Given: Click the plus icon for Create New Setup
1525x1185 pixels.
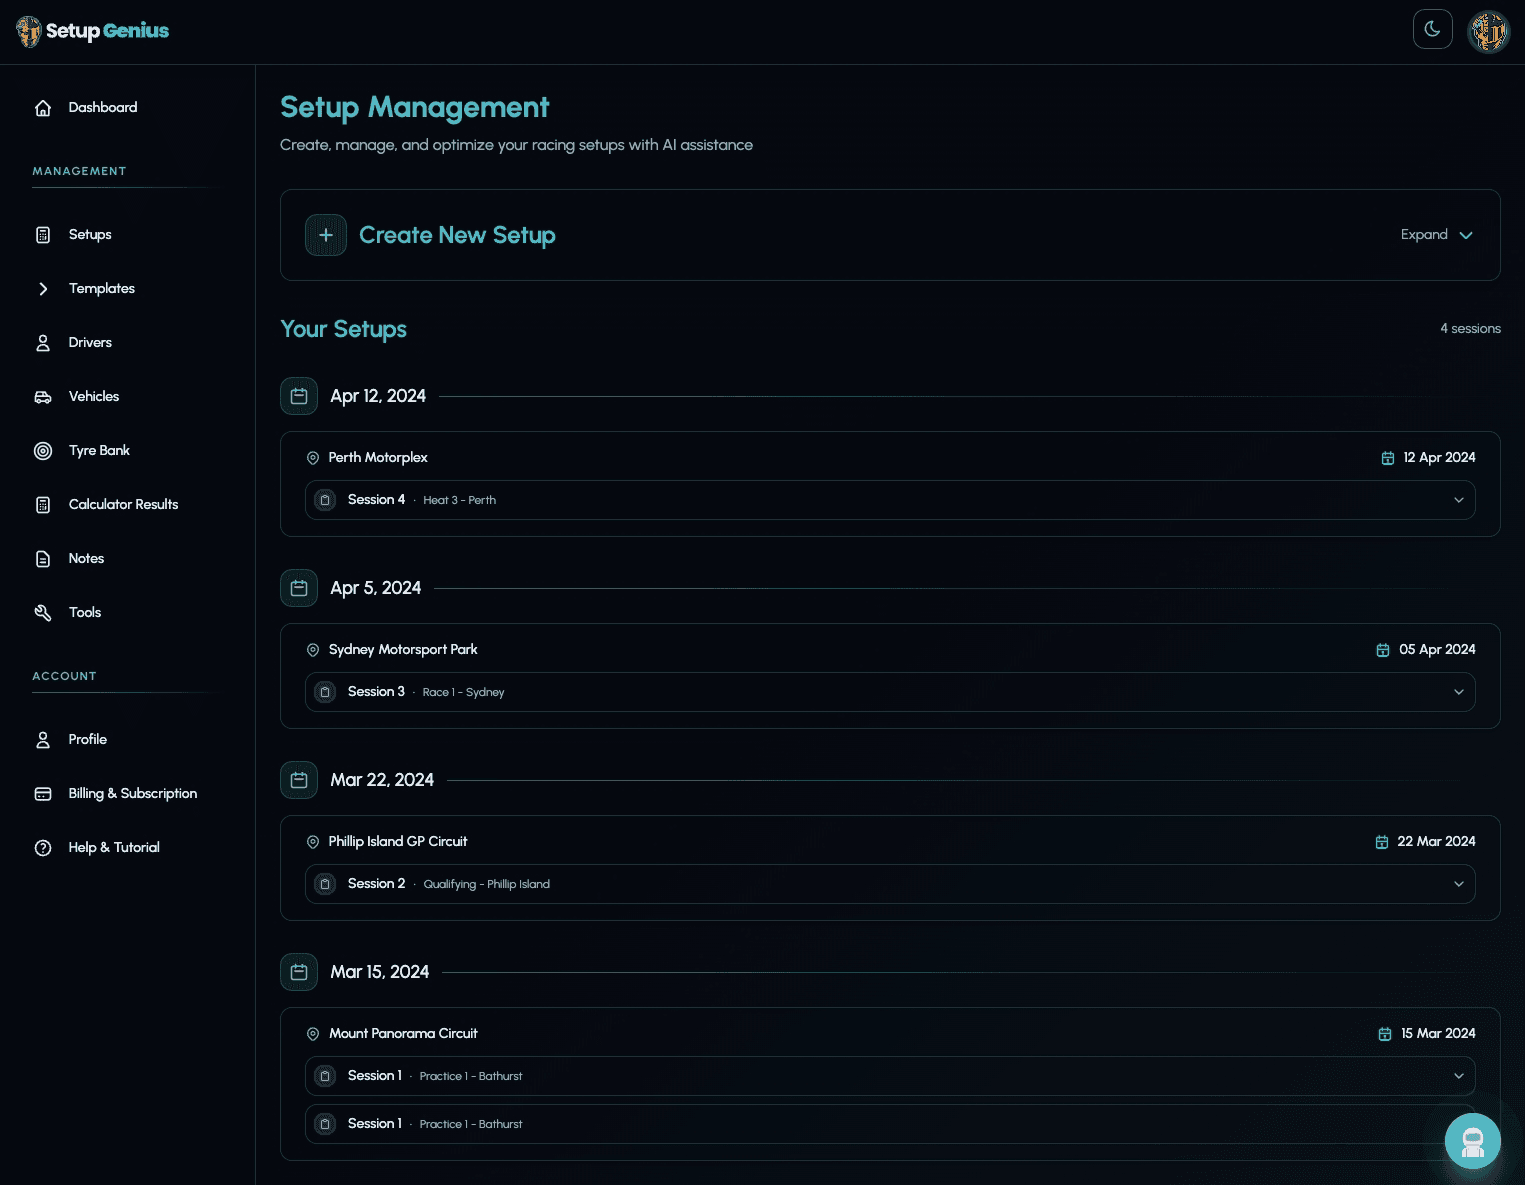Looking at the screenshot, I should (x=326, y=235).
